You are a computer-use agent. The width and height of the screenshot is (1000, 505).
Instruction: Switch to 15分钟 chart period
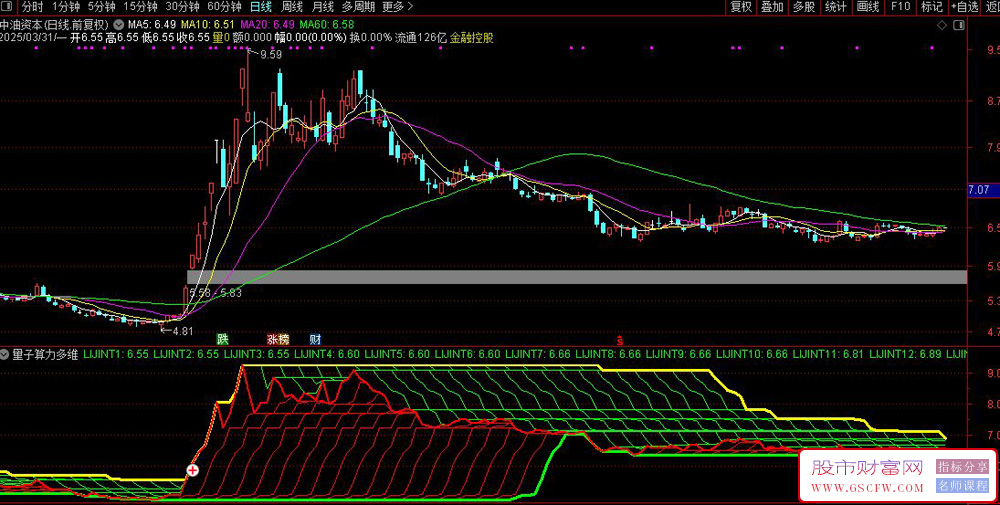(140, 7)
